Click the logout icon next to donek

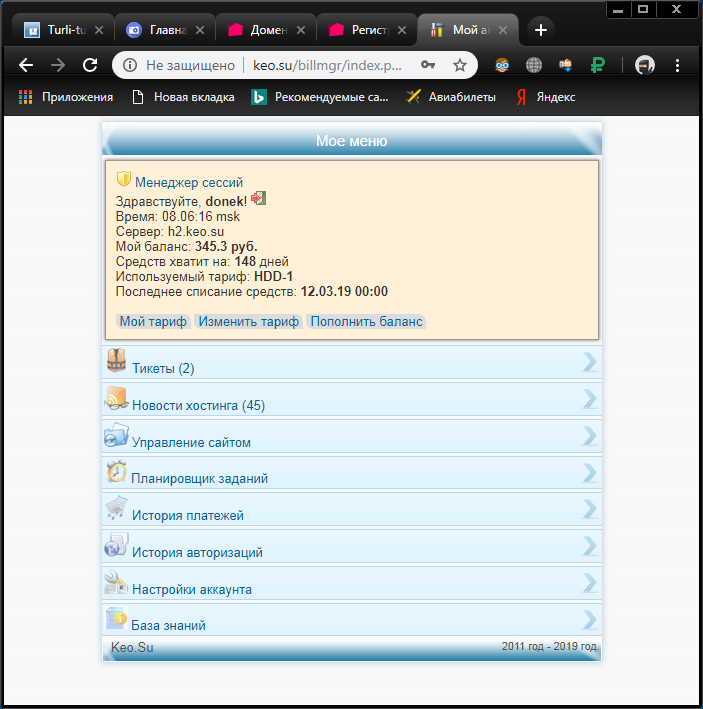[x=258, y=199]
